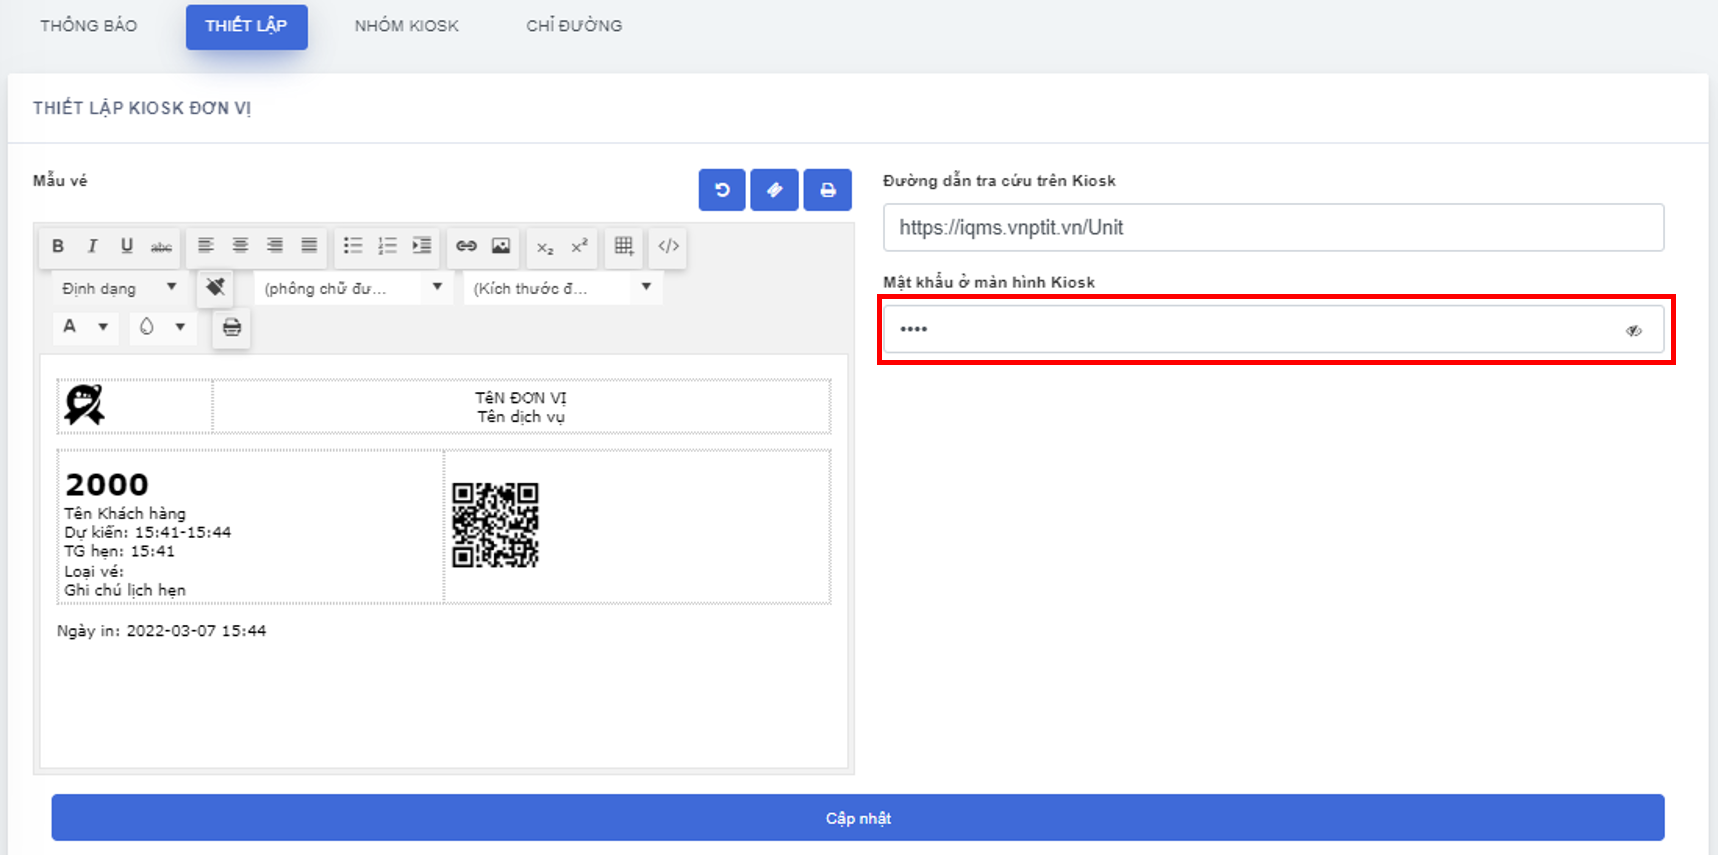Open the font size (Kích thước) dropdown

(562, 288)
